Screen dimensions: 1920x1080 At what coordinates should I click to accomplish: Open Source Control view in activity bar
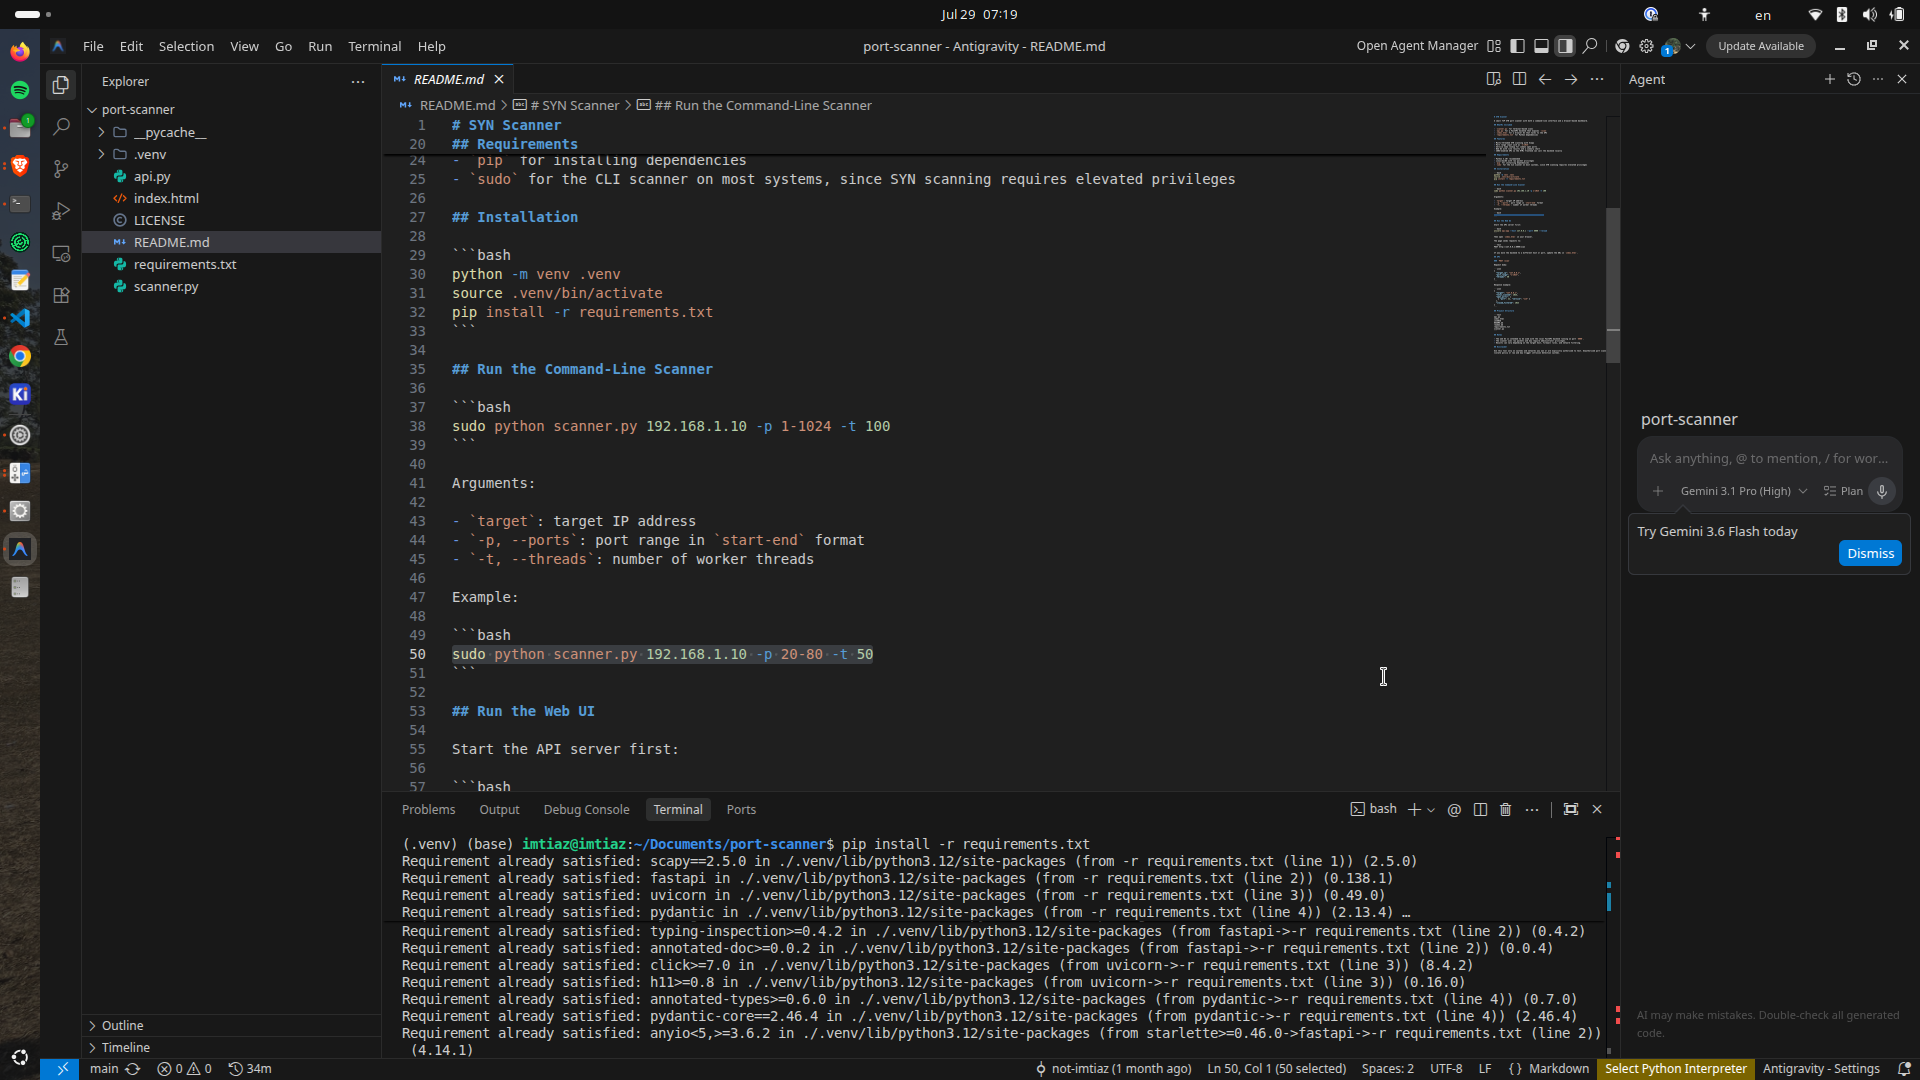61,169
